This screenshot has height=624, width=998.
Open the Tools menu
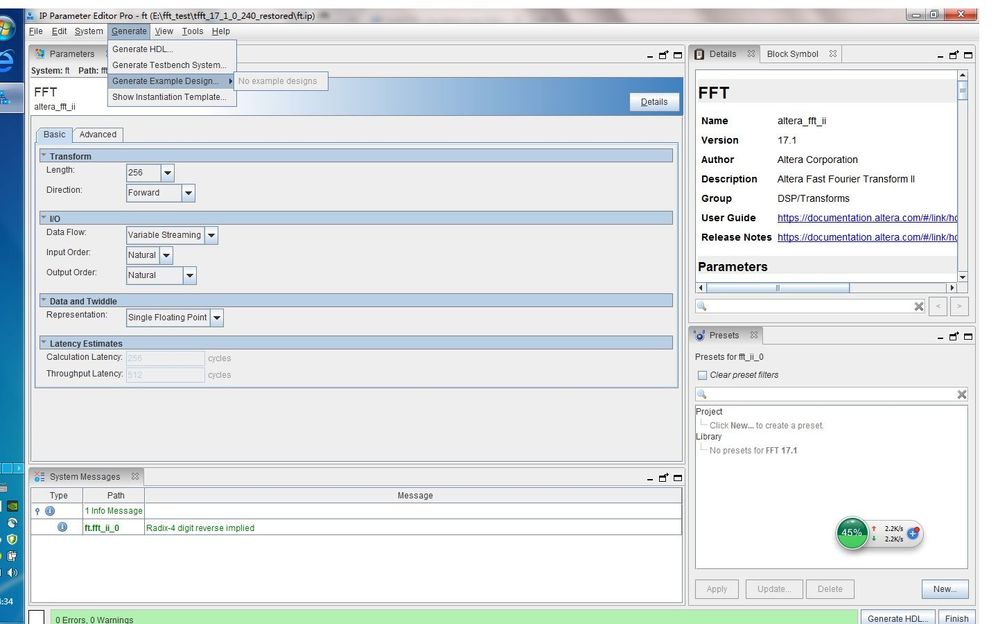[192, 31]
